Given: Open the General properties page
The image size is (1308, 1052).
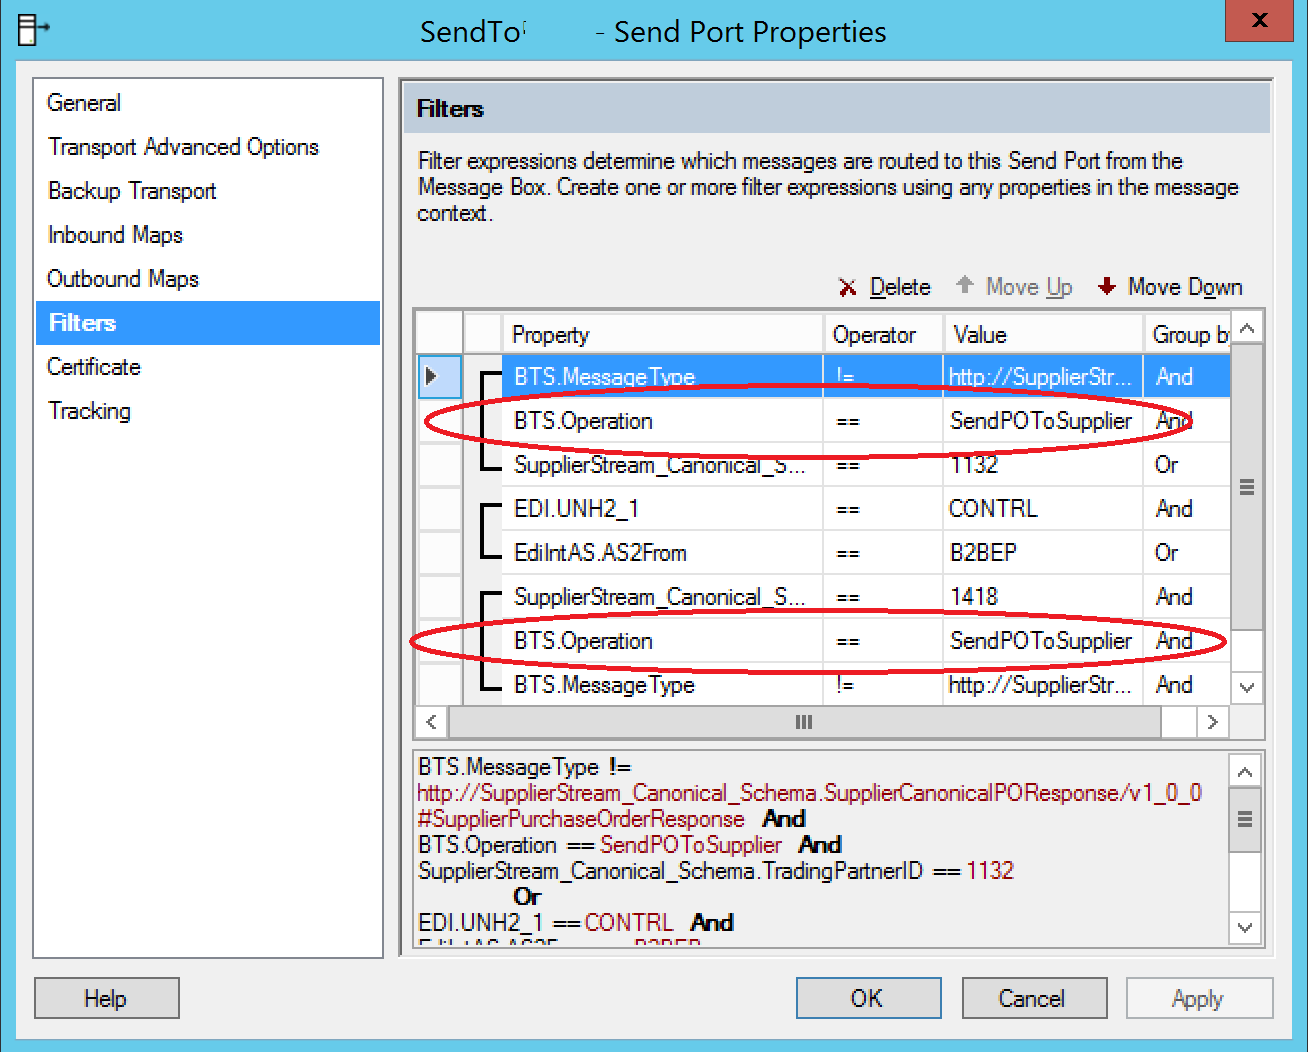Looking at the screenshot, I should coord(84,103).
